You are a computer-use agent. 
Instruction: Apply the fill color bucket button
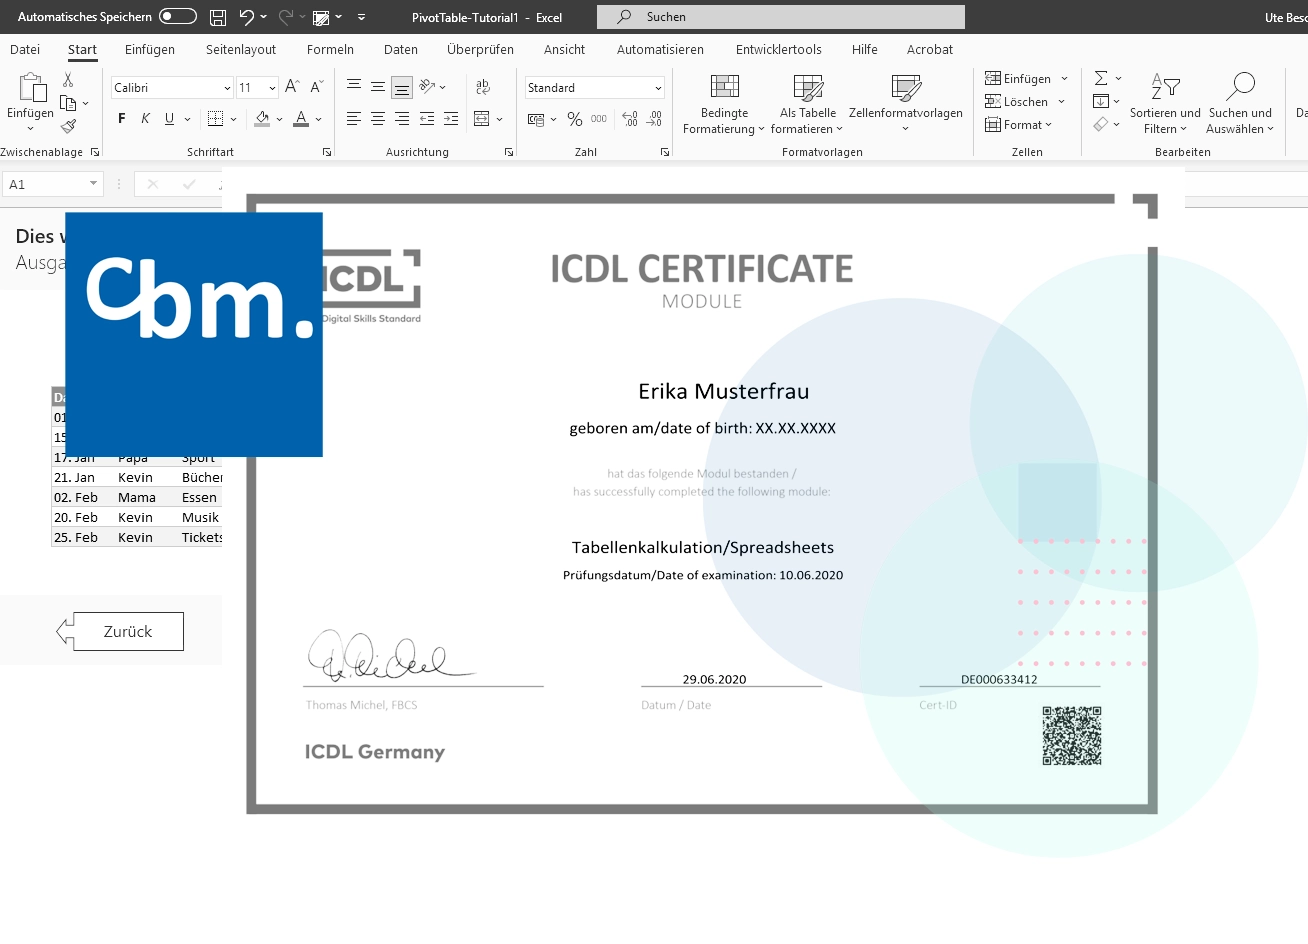[262, 119]
